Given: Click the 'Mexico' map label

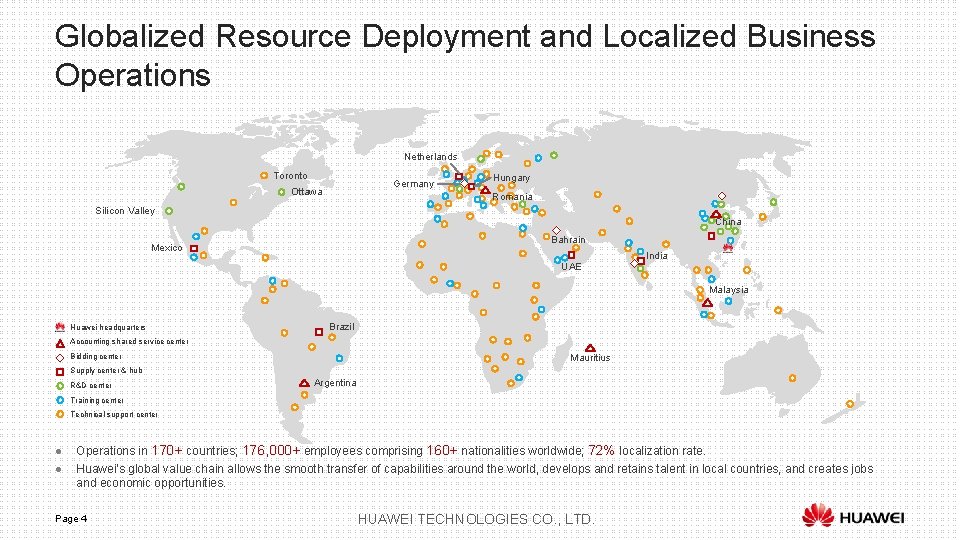Looking at the screenshot, I should coord(167,248).
